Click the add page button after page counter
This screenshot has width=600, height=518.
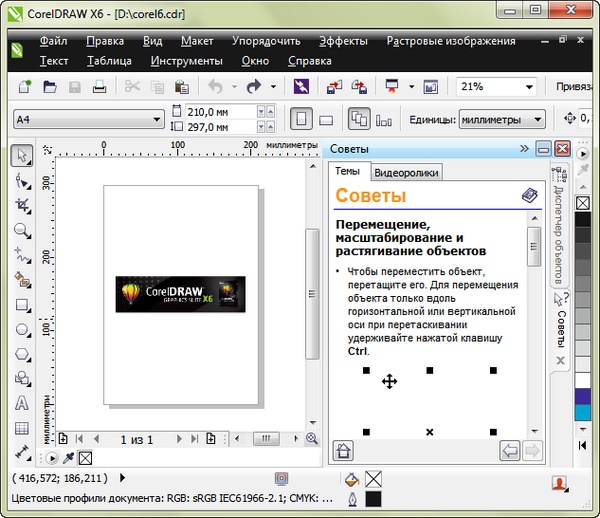pyautogui.click(x=212, y=439)
